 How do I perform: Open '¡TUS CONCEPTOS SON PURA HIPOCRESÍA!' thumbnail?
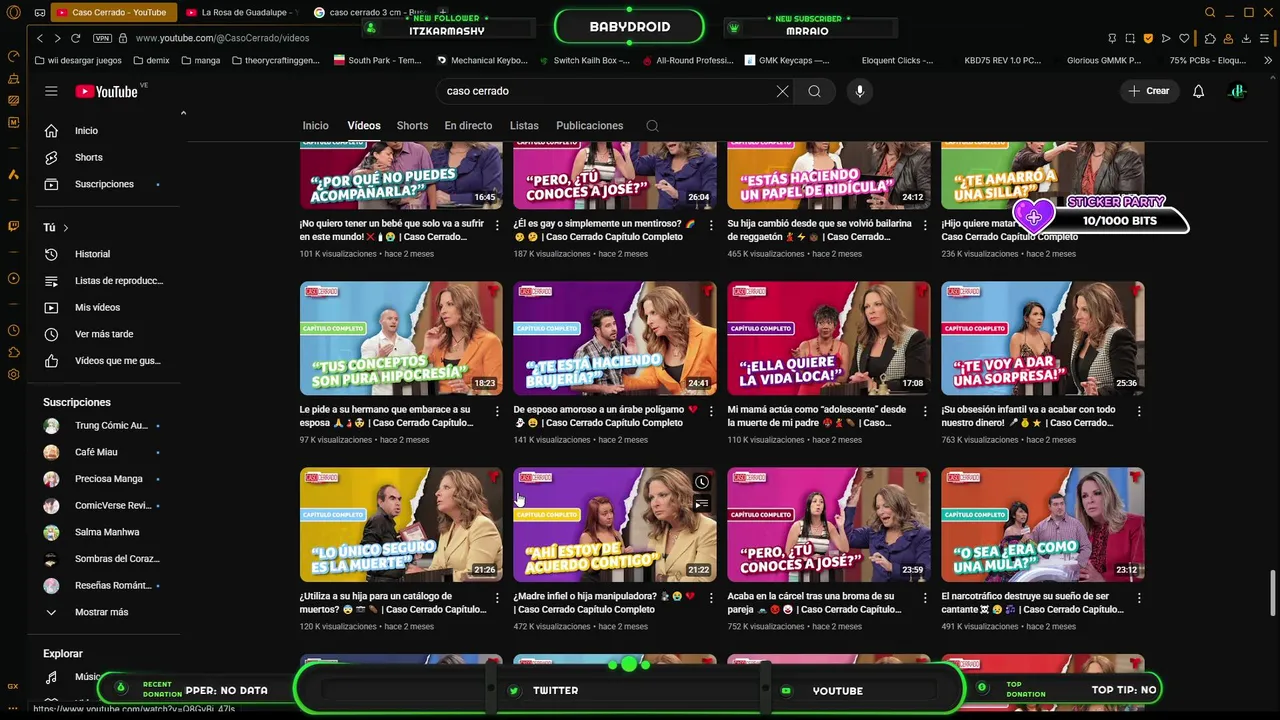coord(401,338)
